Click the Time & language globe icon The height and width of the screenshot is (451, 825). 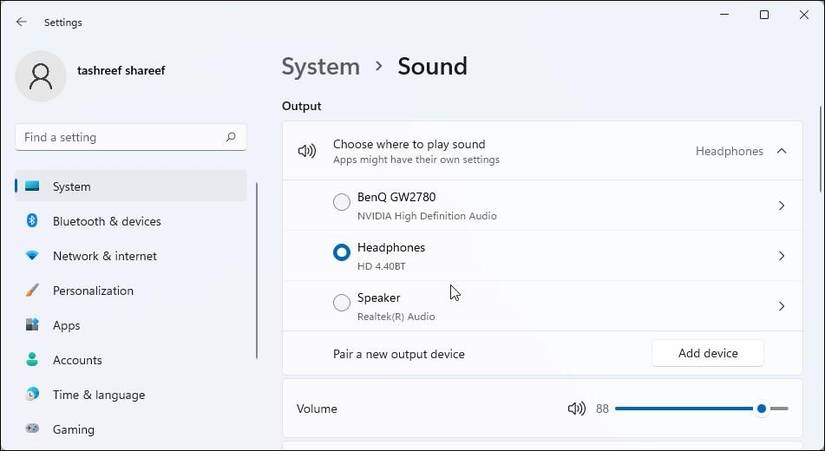(x=32, y=394)
